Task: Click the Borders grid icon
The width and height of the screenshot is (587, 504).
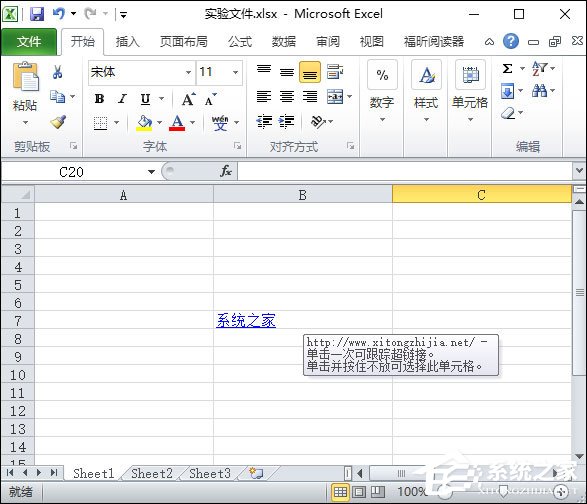Action: [x=100, y=123]
